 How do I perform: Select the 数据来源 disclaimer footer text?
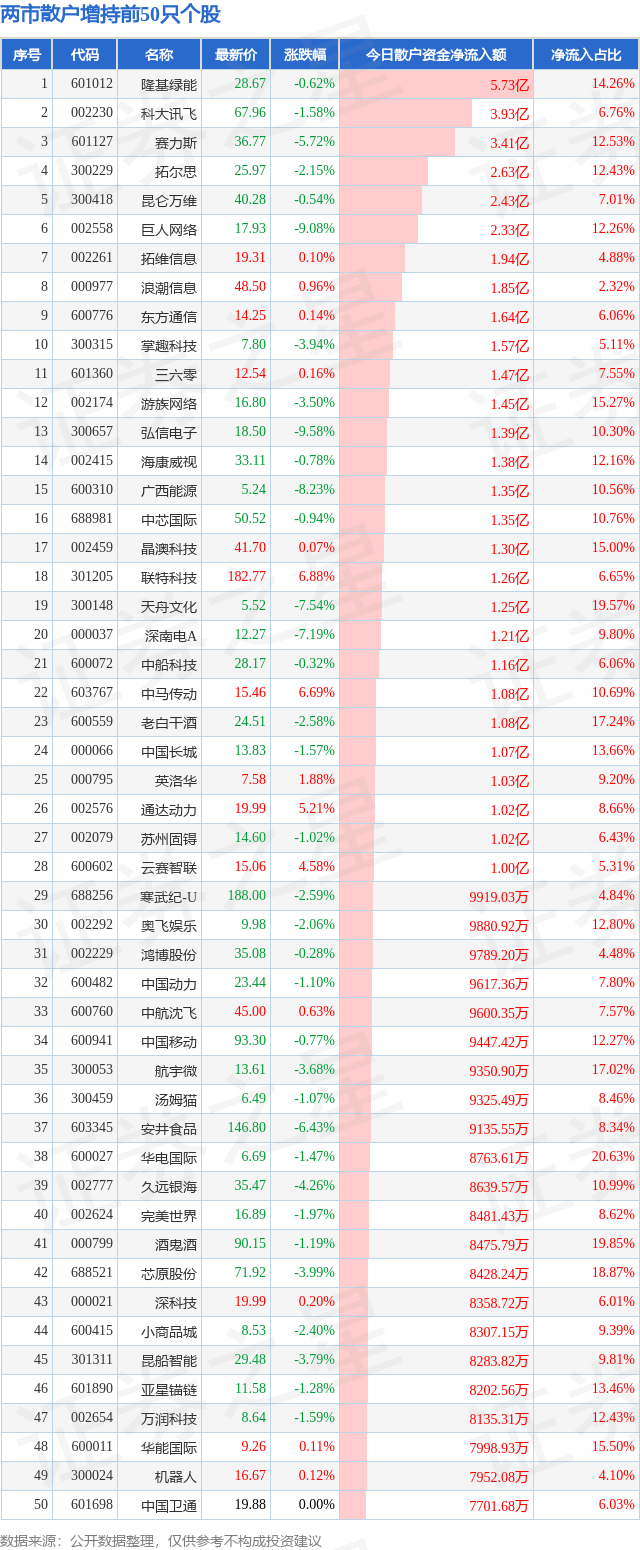[x=162, y=1541]
